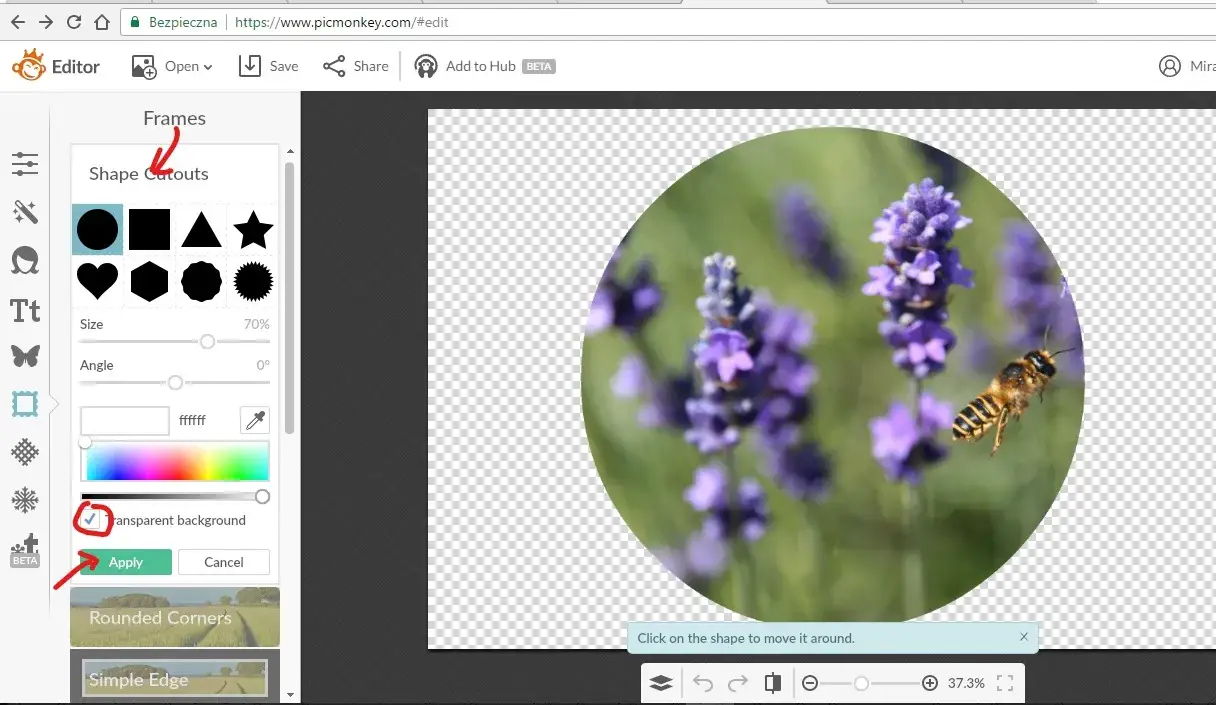Toggle the layers palette at bottom
The height and width of the screenshot is (705, 1216).
[x=661, y=683]
